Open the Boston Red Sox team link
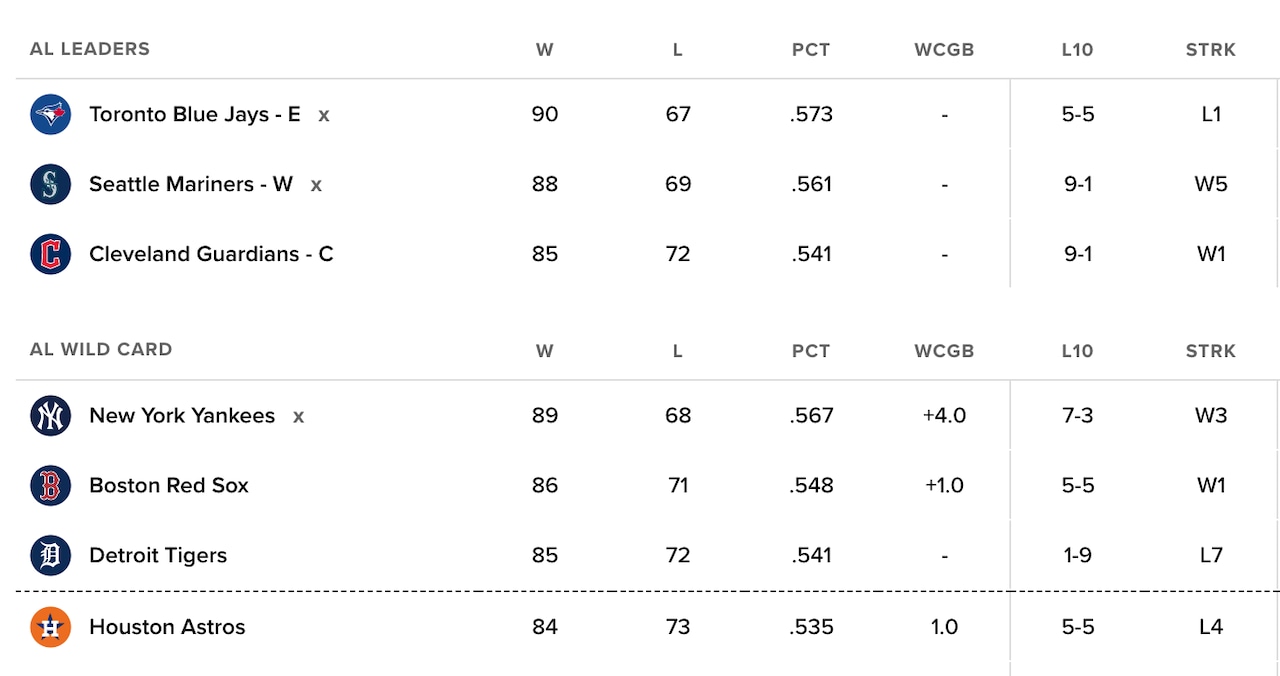The image size is (1280, 676). click(x=168, y=486)
